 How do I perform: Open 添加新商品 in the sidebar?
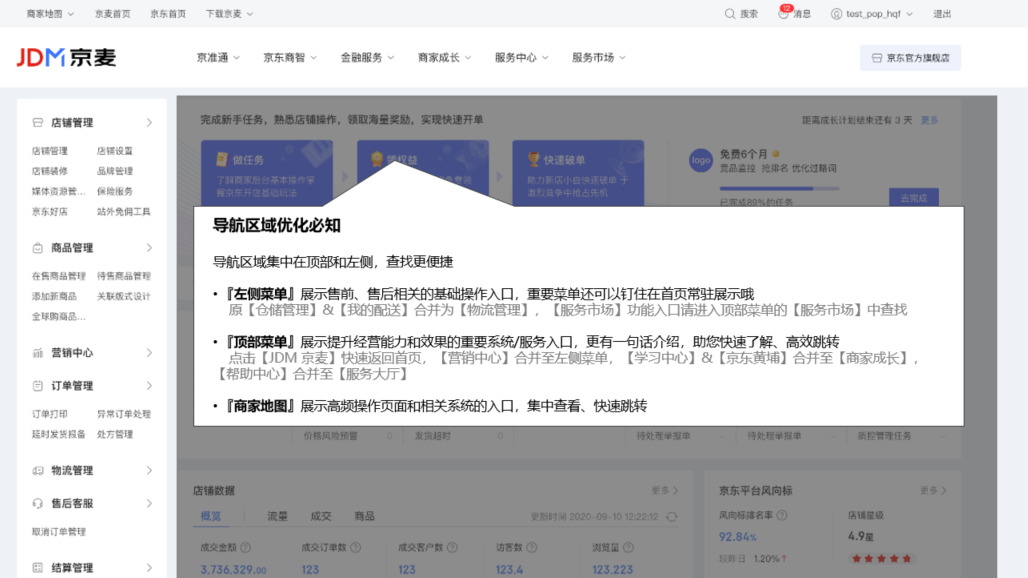(x=54, y=296)
